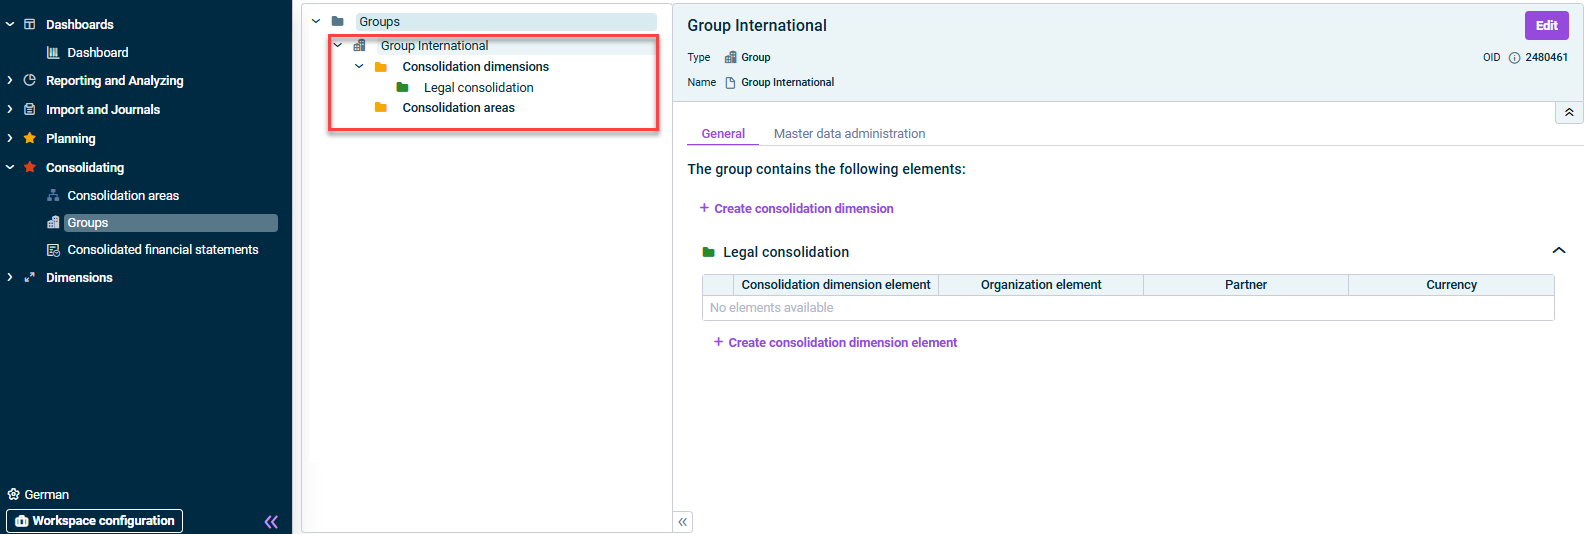Screen dimensions: 1588x534
Task: Click the Group type icon in header
Action: pyautogui.click(x=730, y=57)
